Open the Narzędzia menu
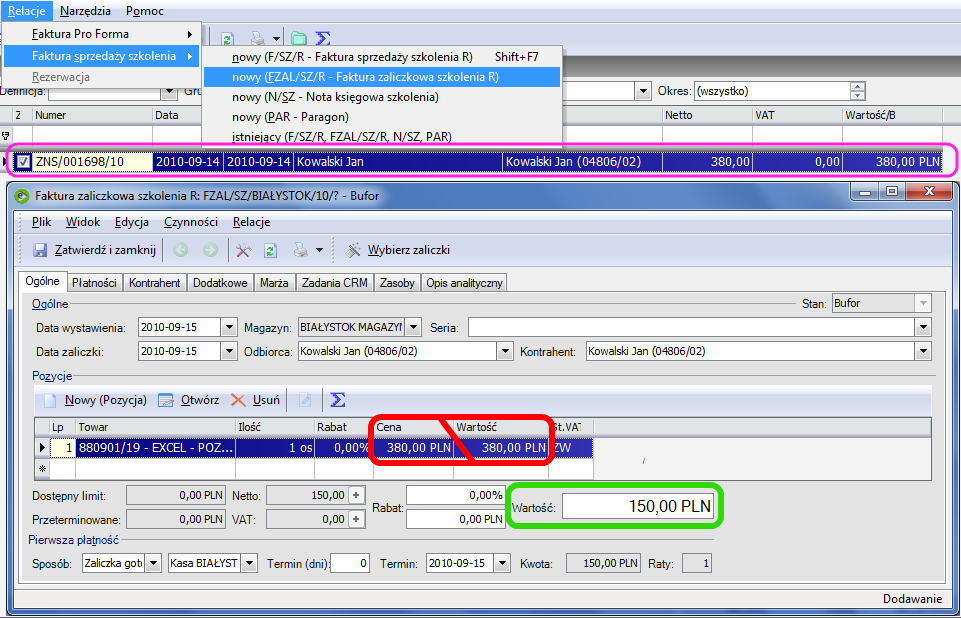This screenshot has height=618, width=961. 85,11
